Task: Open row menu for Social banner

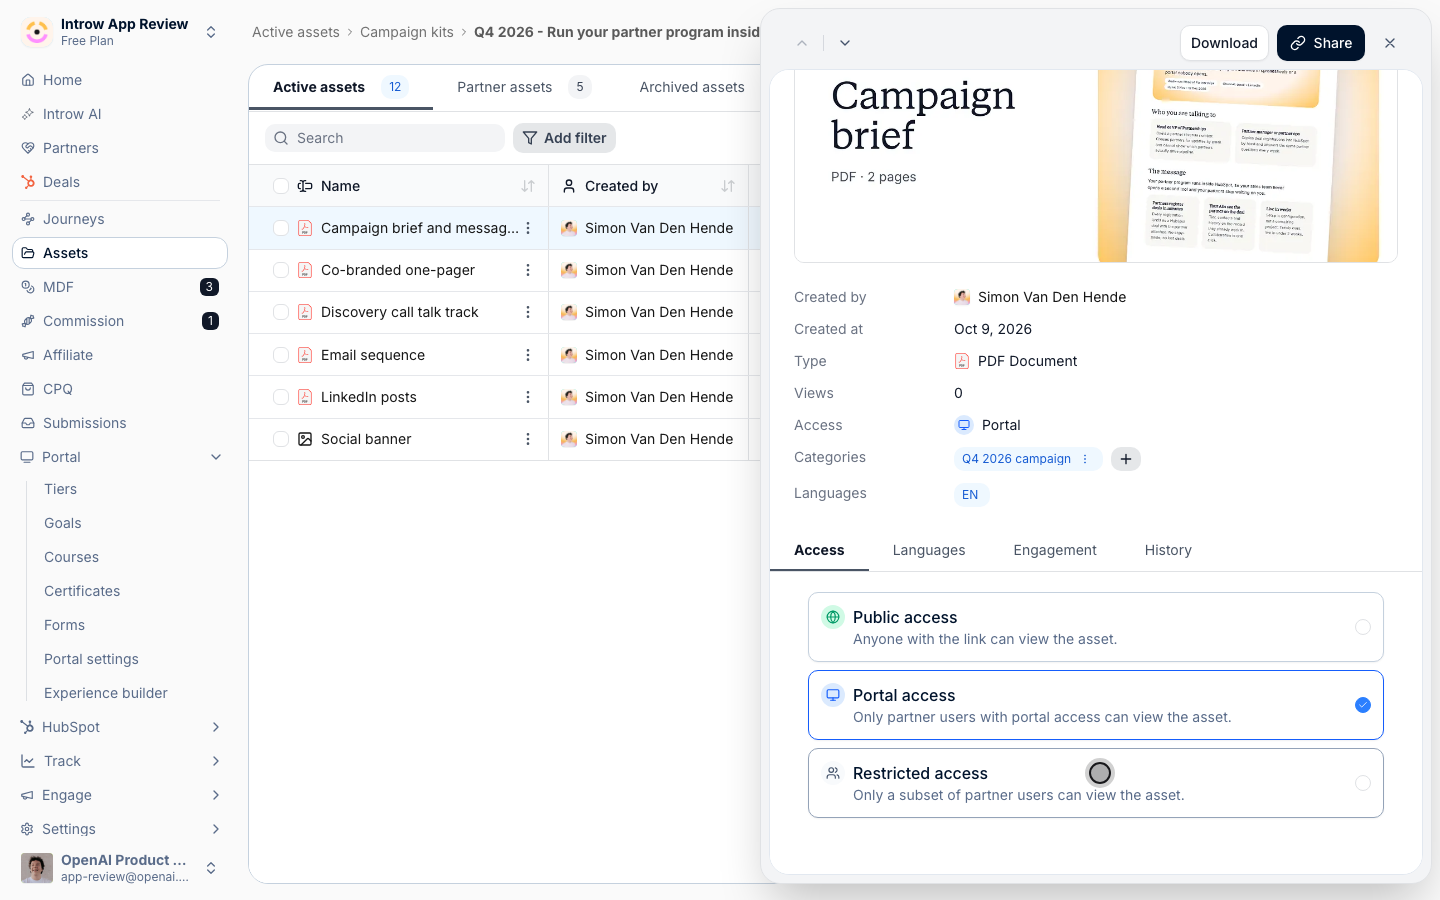Action: [x=528, y=439]
